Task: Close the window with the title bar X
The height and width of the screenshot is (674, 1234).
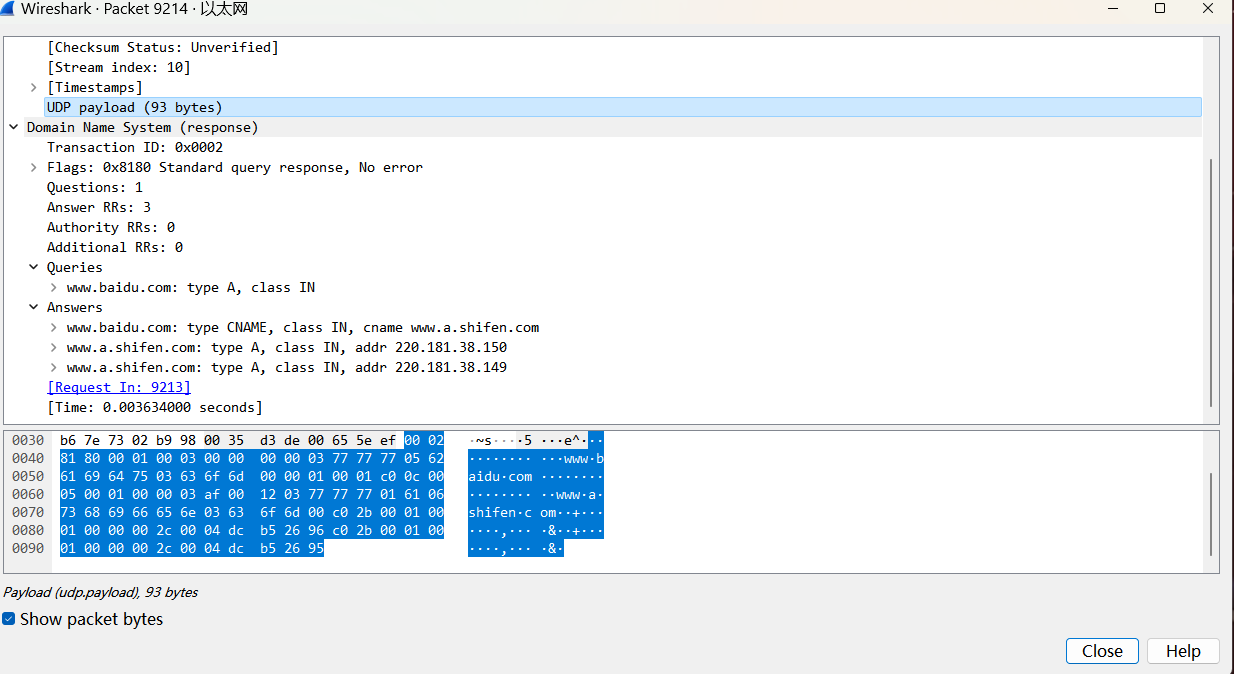Action: click(x=1208, y=9)
